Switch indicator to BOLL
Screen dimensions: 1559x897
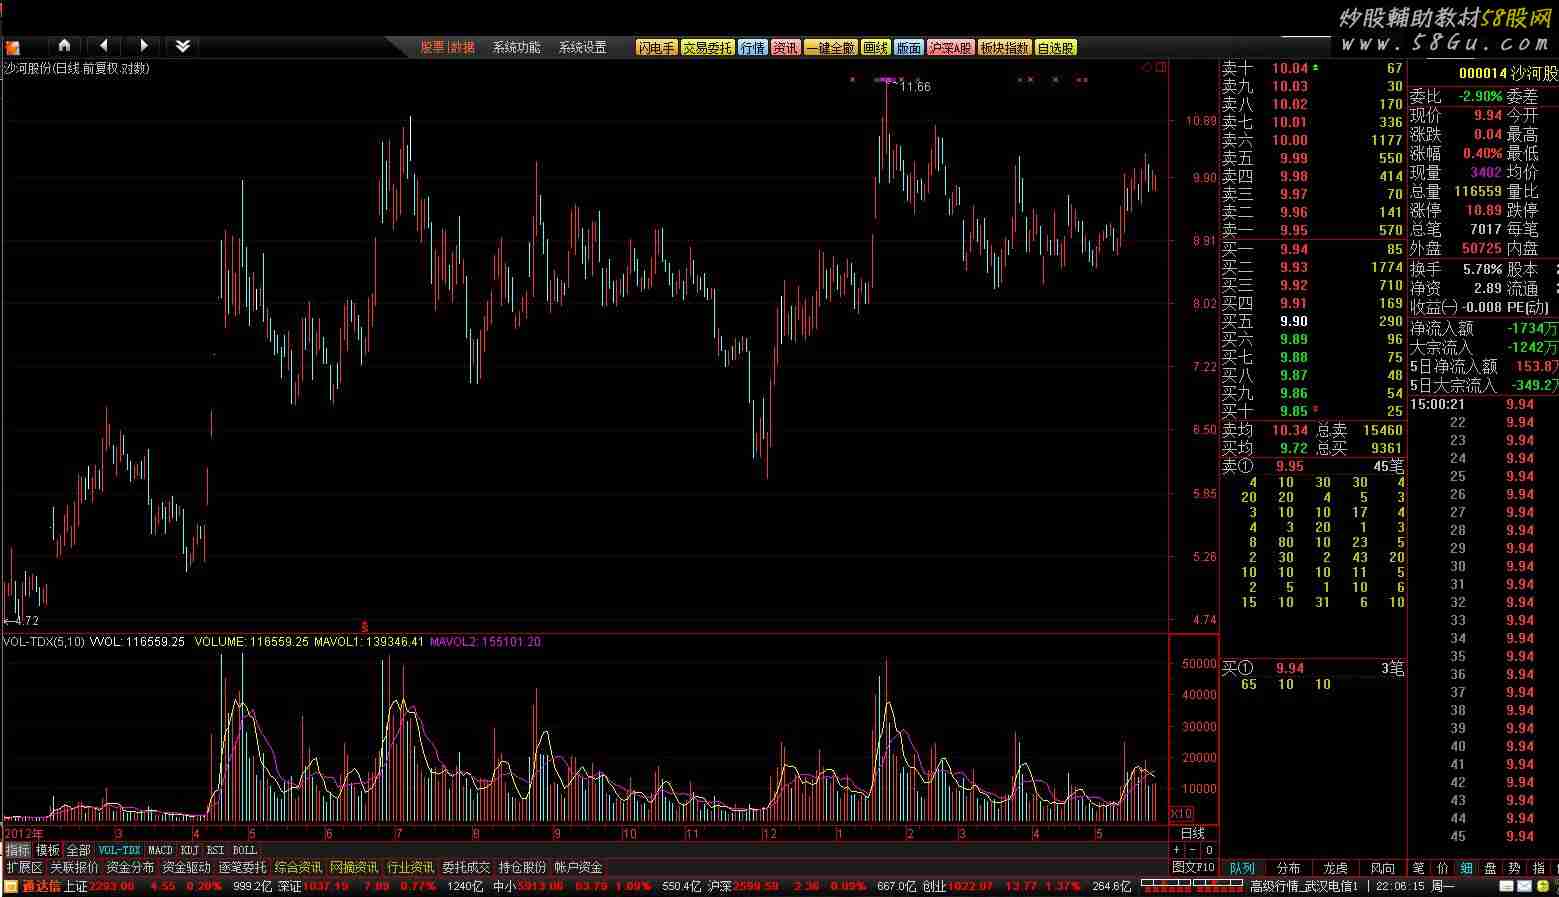[x=244, y=850]
